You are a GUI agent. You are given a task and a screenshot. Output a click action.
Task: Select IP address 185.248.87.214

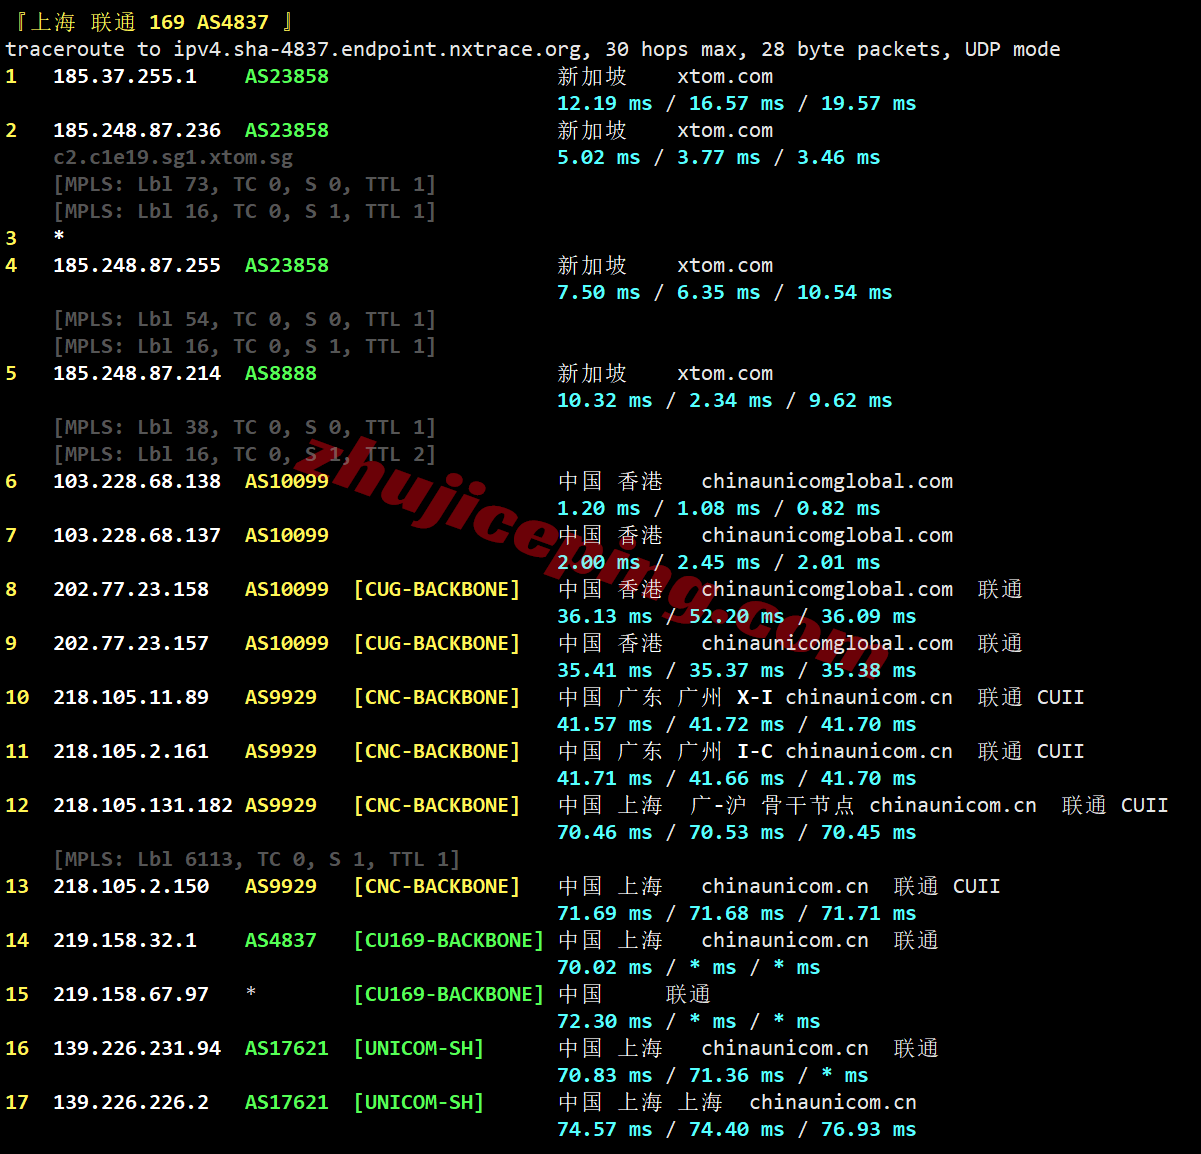(137, 373)
